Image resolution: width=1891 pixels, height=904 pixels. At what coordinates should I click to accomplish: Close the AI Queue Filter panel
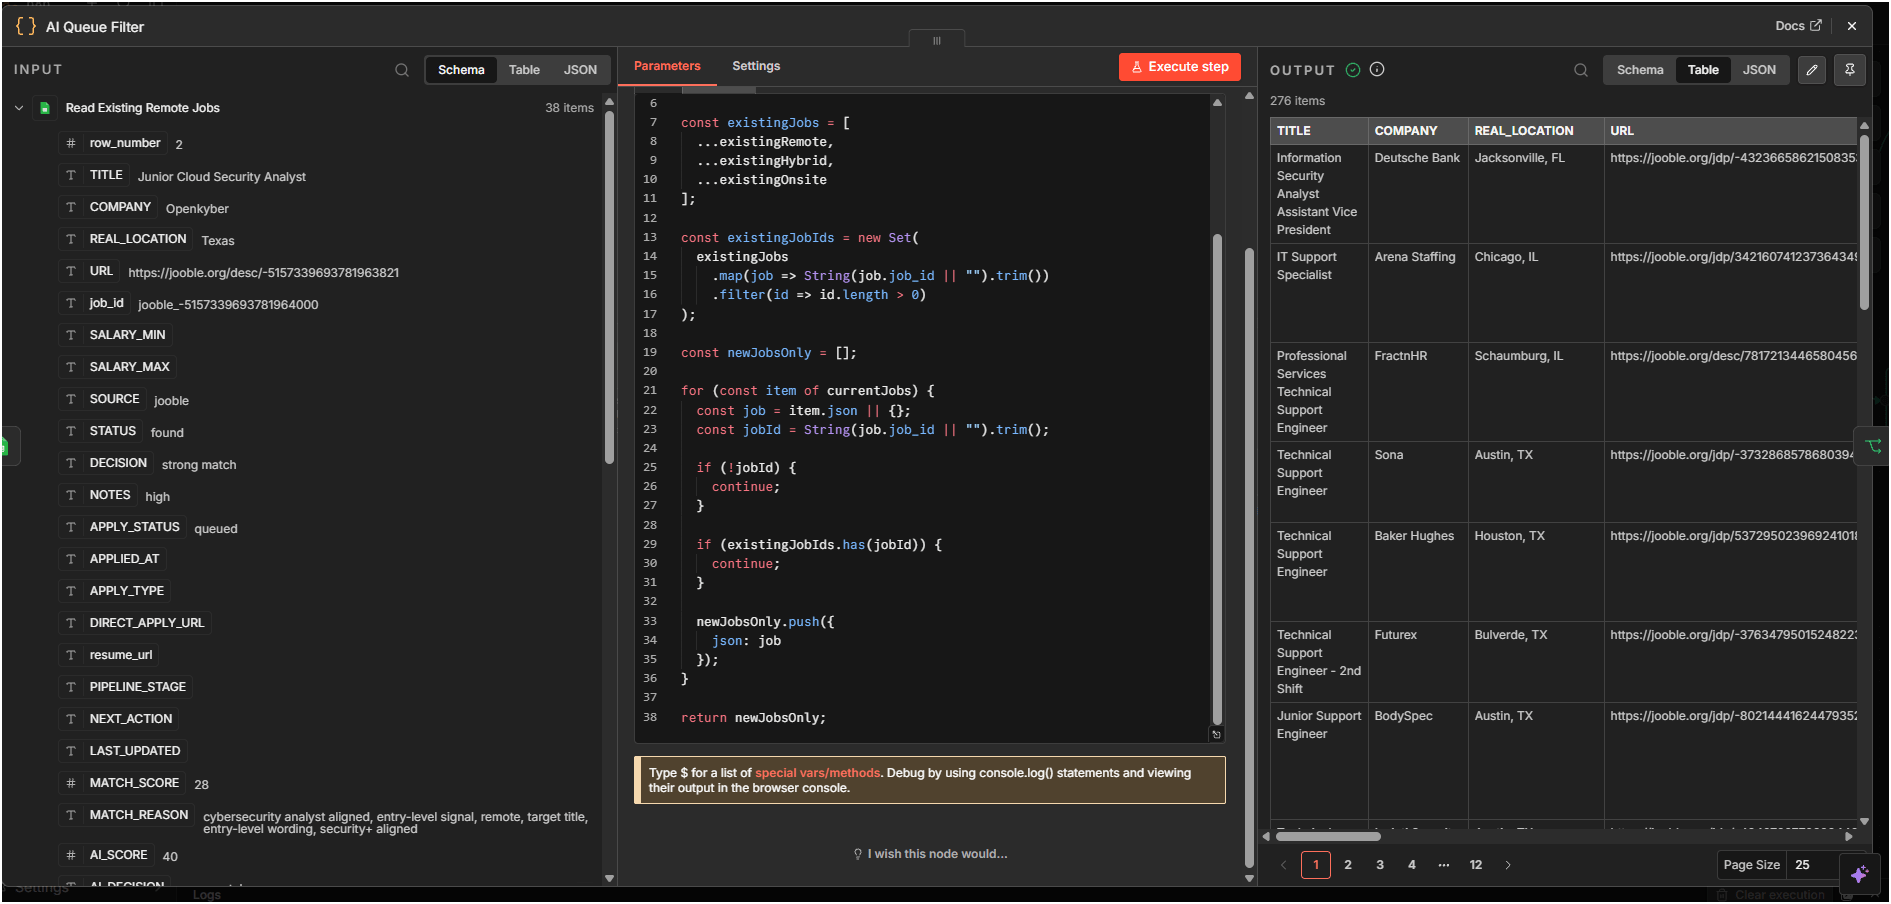[x=1852, y=26]
